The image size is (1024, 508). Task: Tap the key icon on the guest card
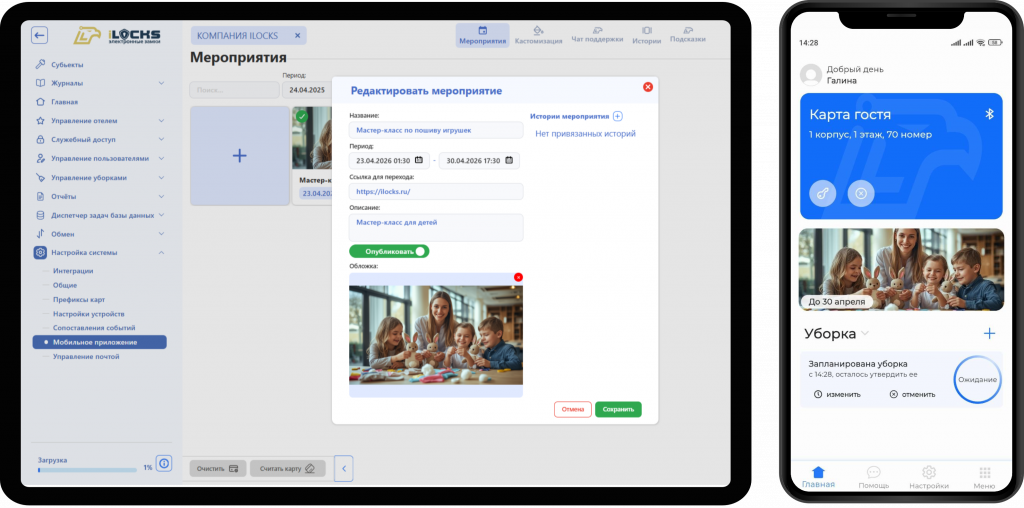click(823, 193)
